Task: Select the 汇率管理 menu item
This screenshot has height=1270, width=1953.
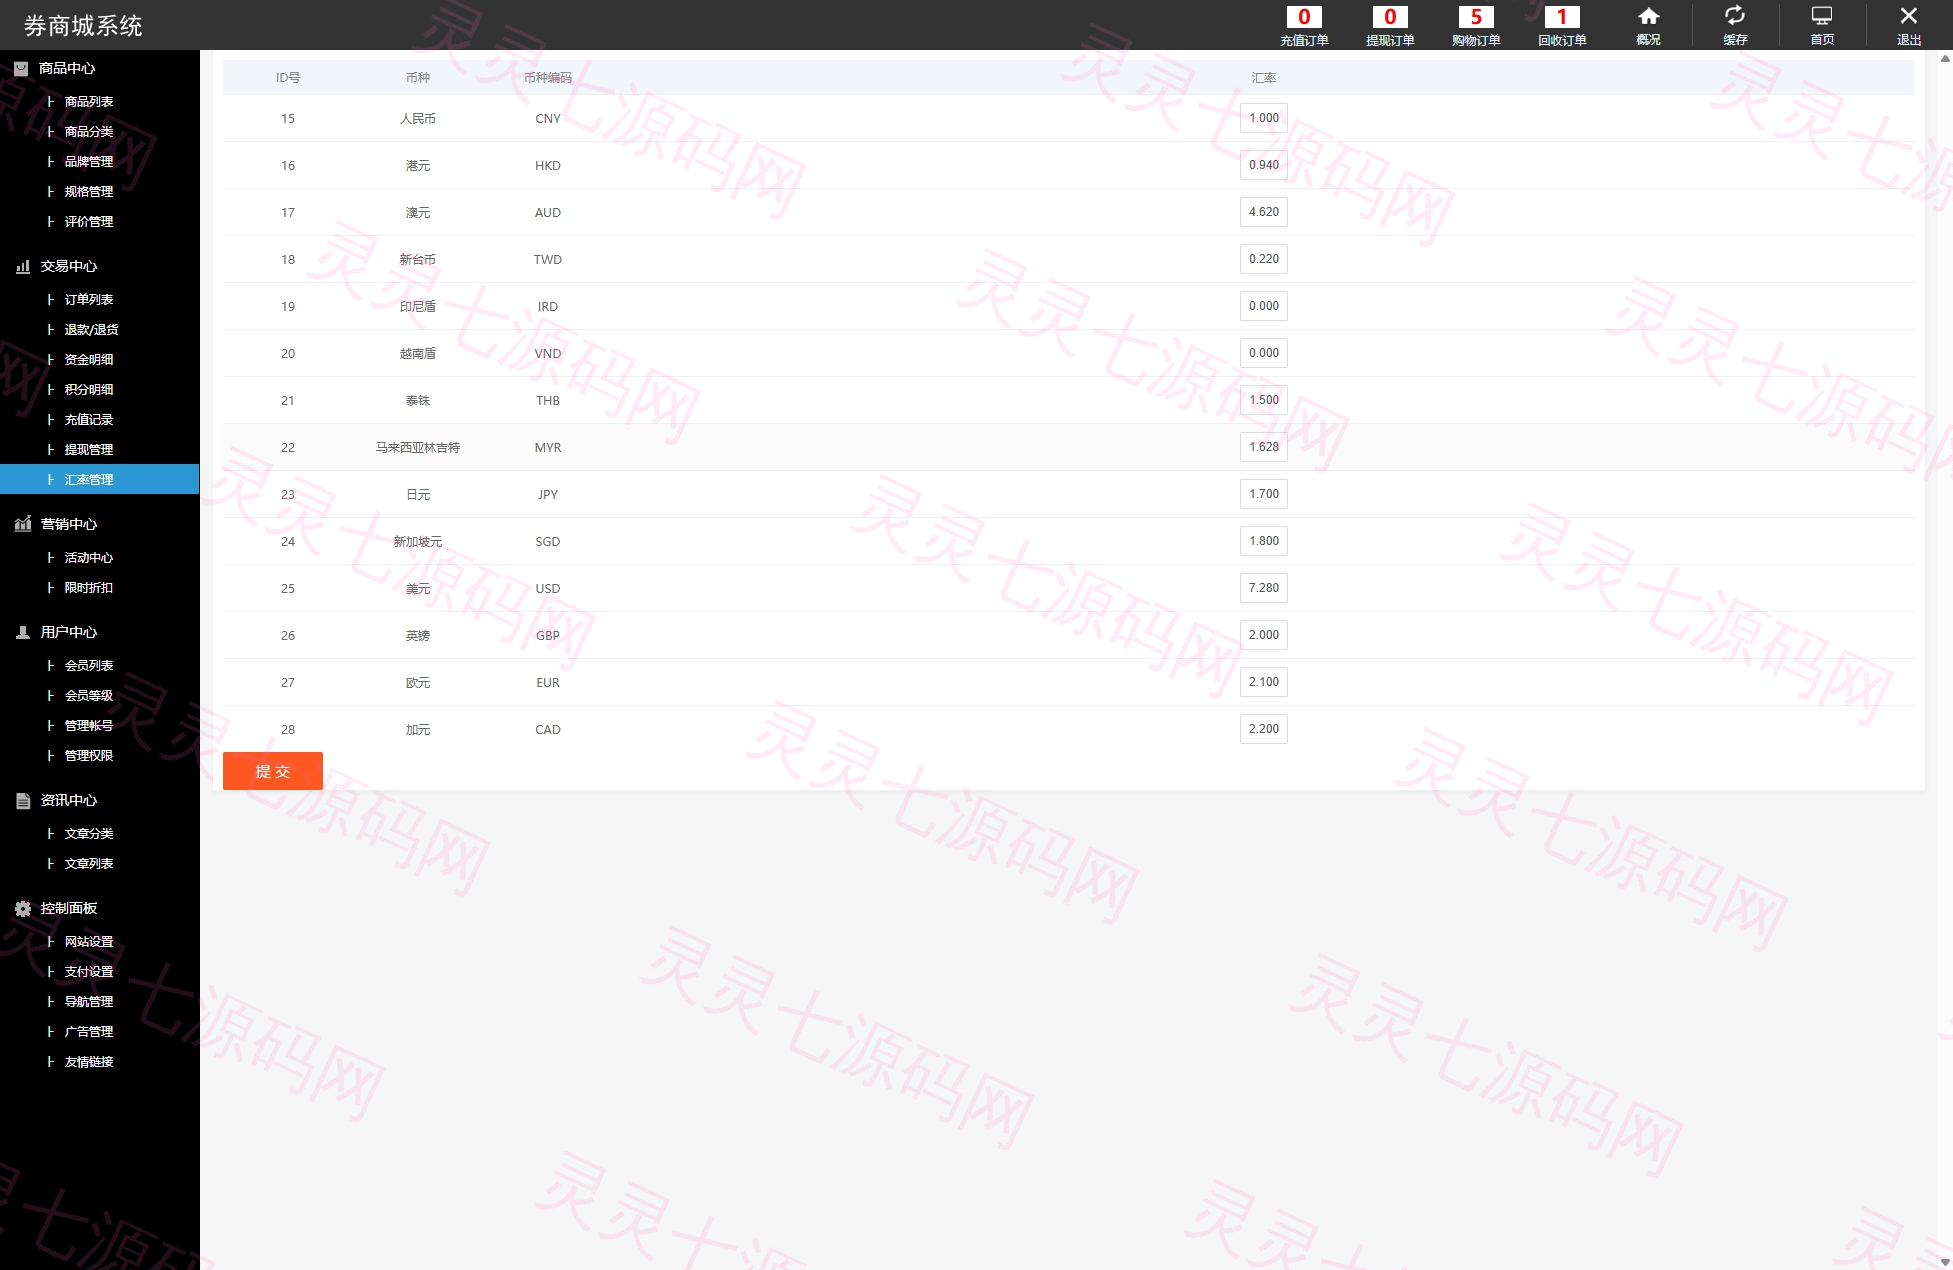Action: point(99,480)
